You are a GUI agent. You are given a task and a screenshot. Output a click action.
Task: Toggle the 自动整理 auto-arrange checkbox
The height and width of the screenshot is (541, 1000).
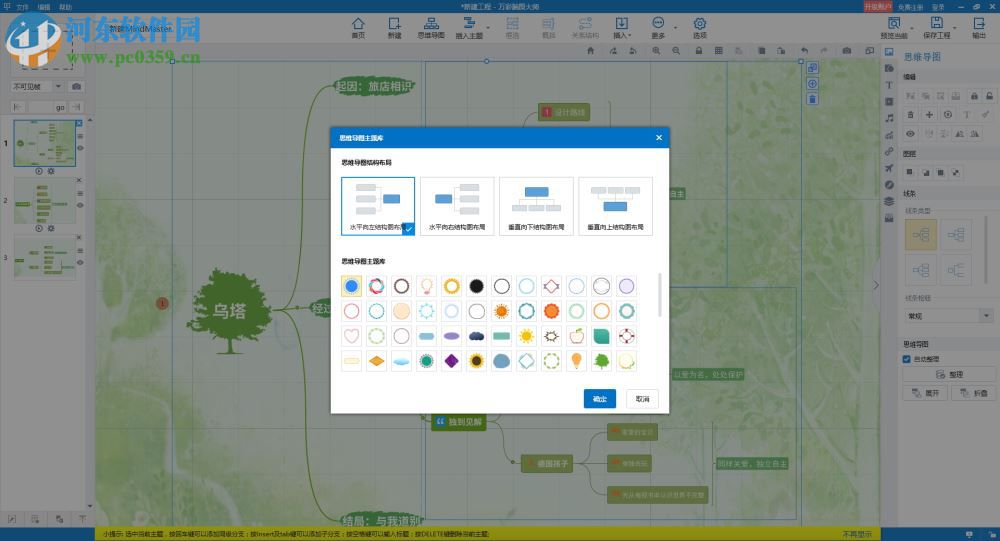pos(906,359)
